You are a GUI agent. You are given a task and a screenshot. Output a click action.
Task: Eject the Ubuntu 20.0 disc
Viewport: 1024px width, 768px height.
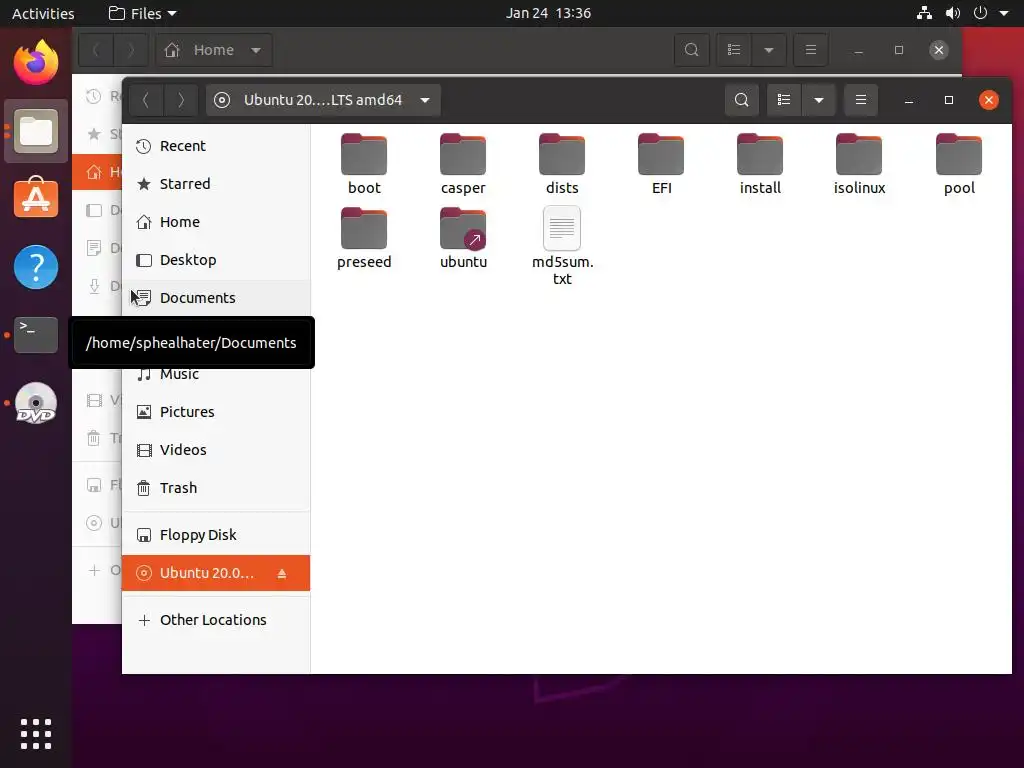(x=281, y=573)
